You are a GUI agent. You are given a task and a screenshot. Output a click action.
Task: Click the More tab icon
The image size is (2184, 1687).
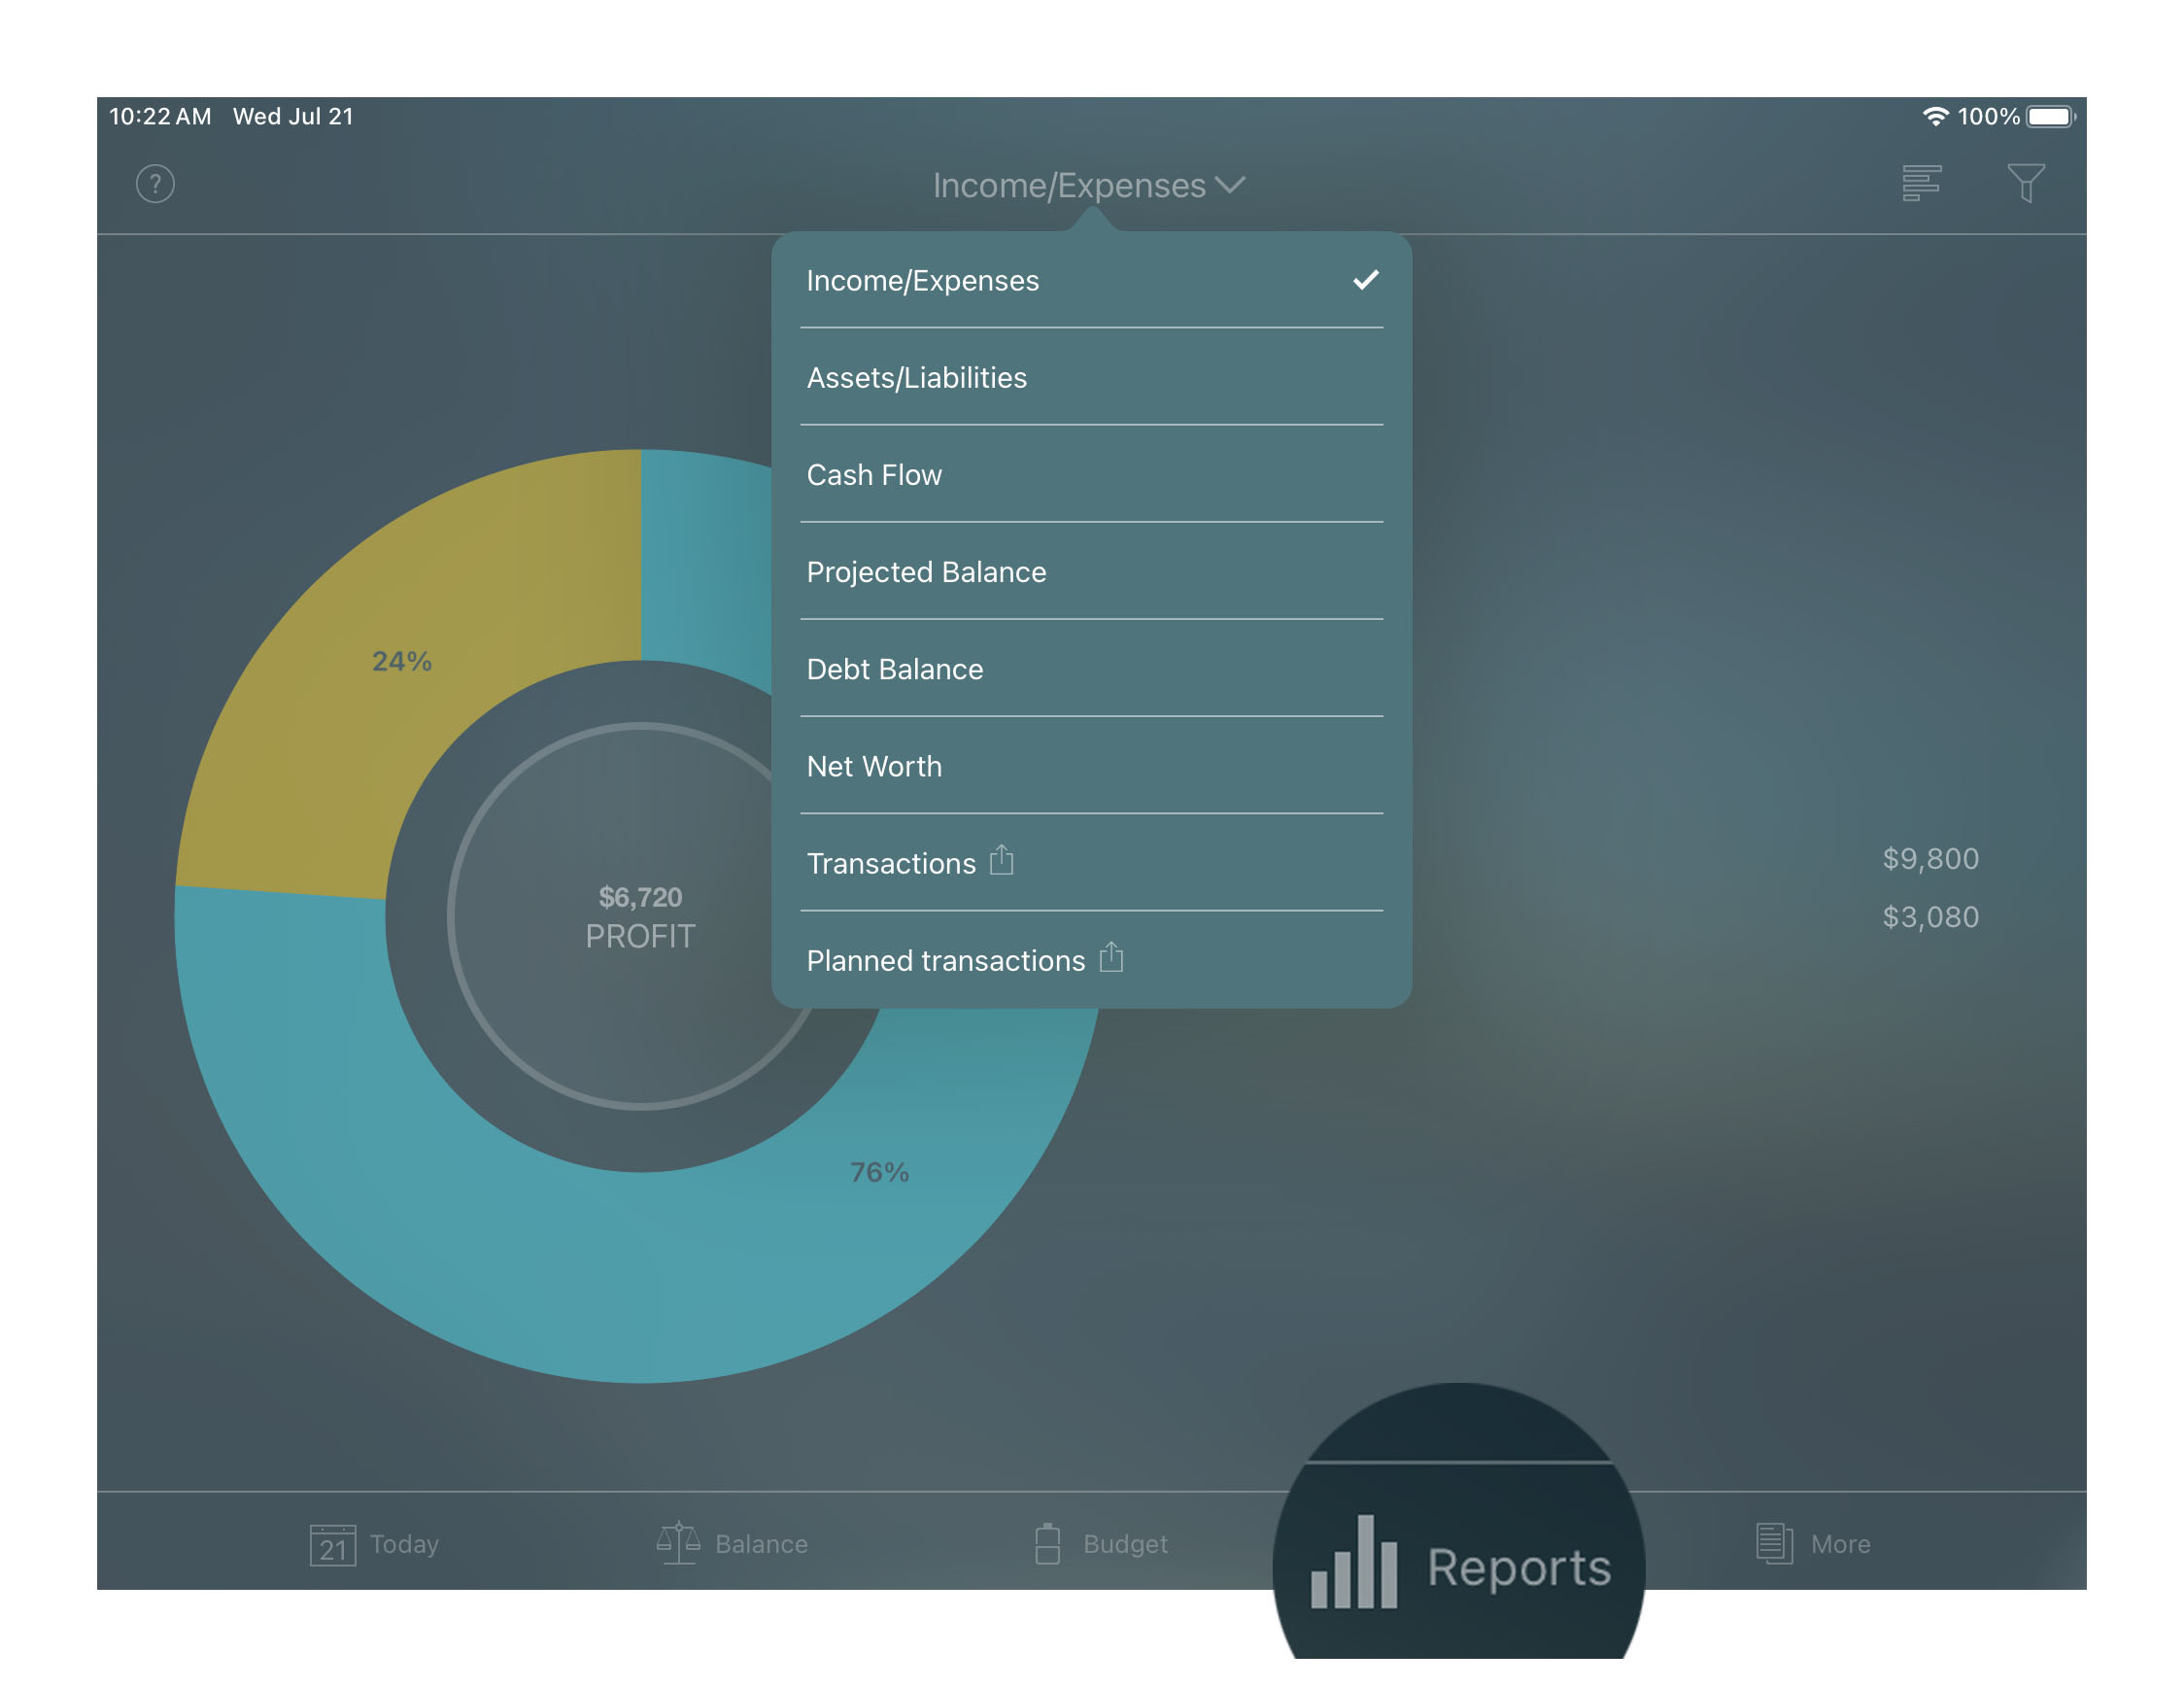pos(1773,1543)
